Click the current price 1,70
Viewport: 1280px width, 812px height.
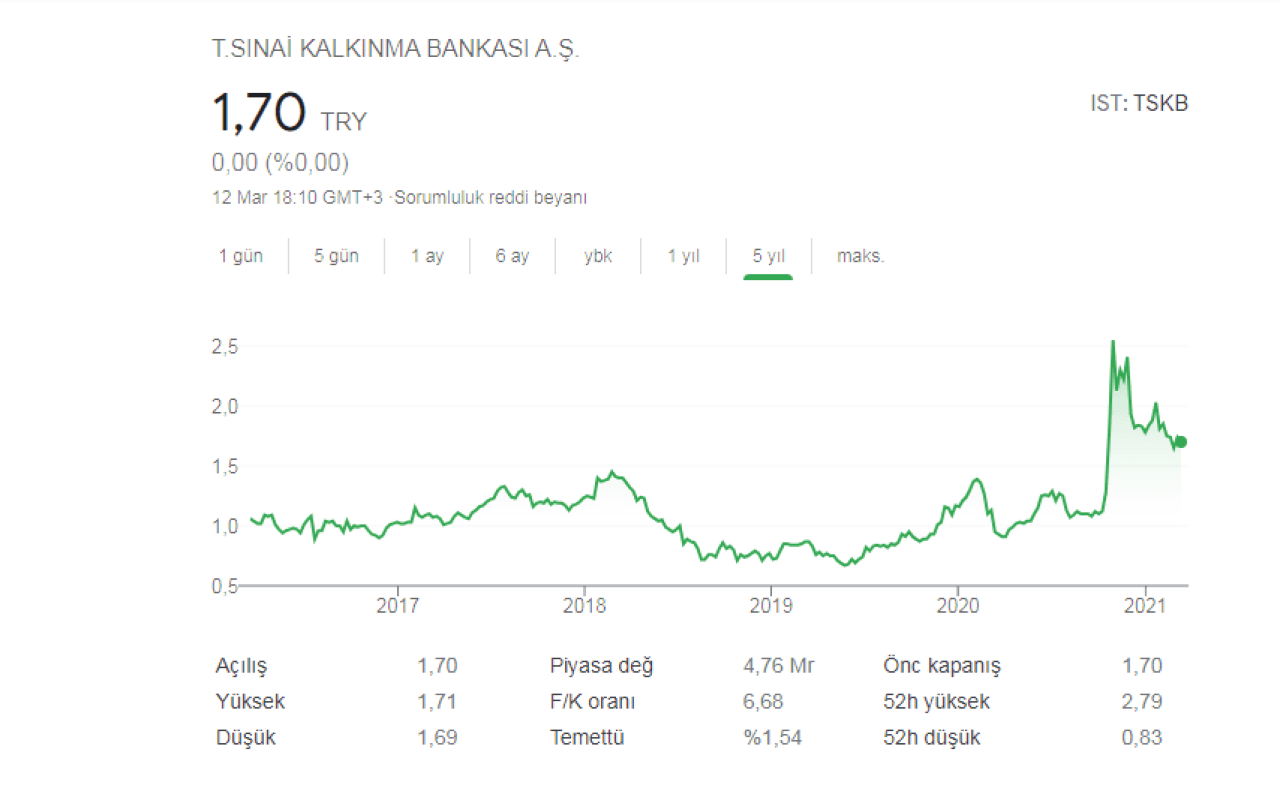point(258,112)
